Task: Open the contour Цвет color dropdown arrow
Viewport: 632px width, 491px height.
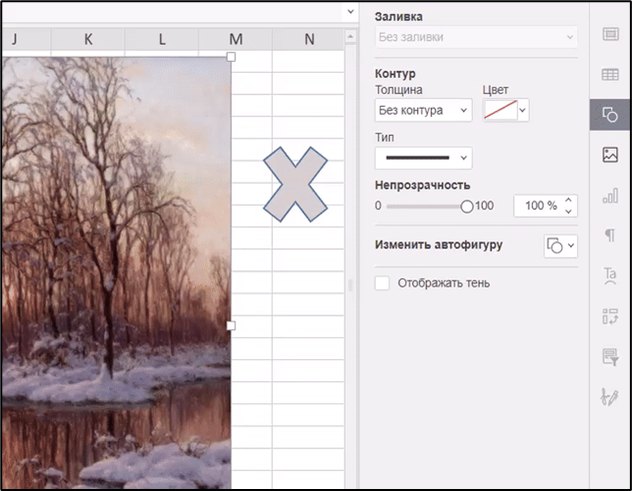Action: pos(522,110)
